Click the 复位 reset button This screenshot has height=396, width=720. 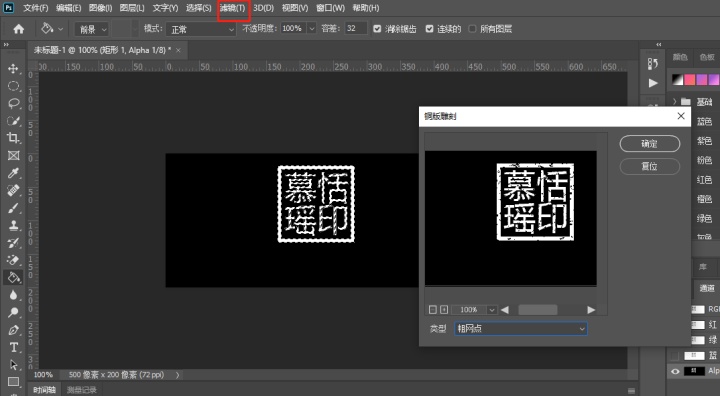pos(649,166)
